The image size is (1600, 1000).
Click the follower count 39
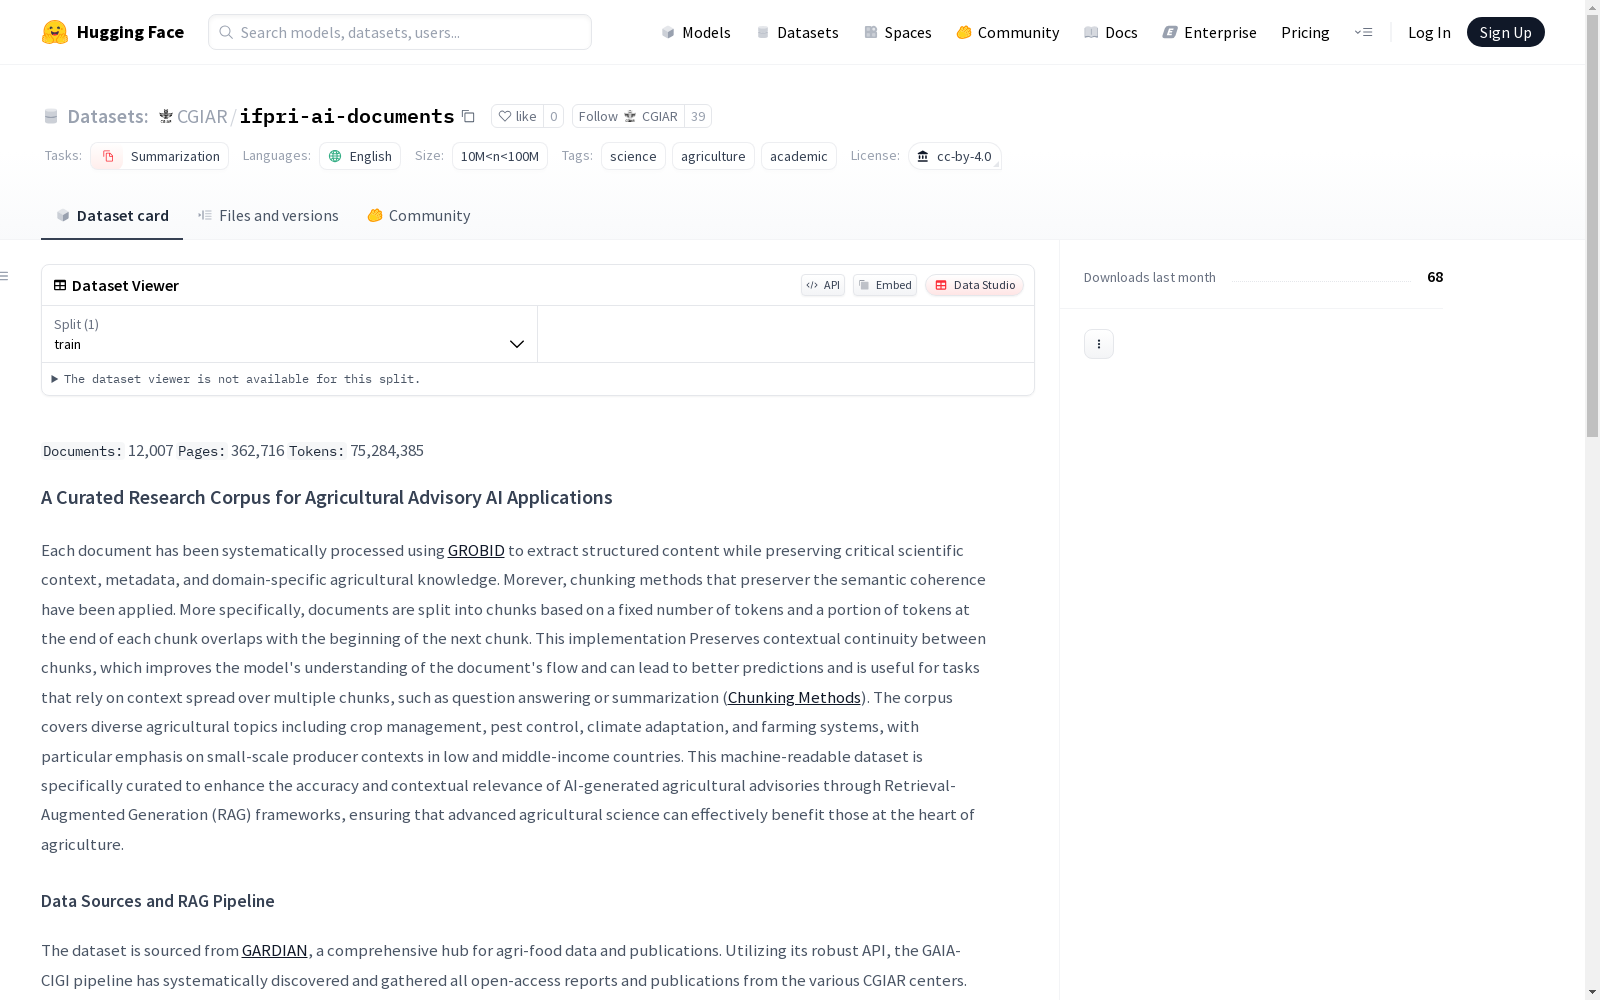click(x=698, y=116)
